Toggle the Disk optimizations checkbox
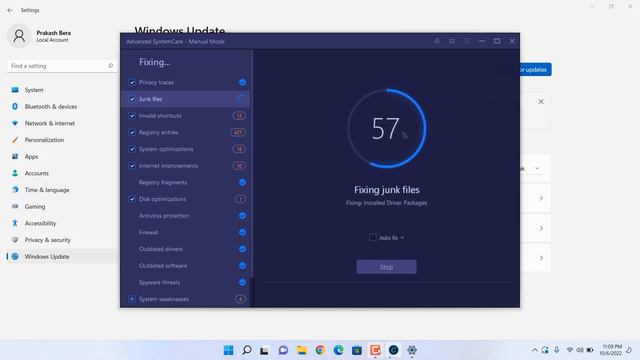The width and height of the screenshot is (640, 360). (132, 199)
